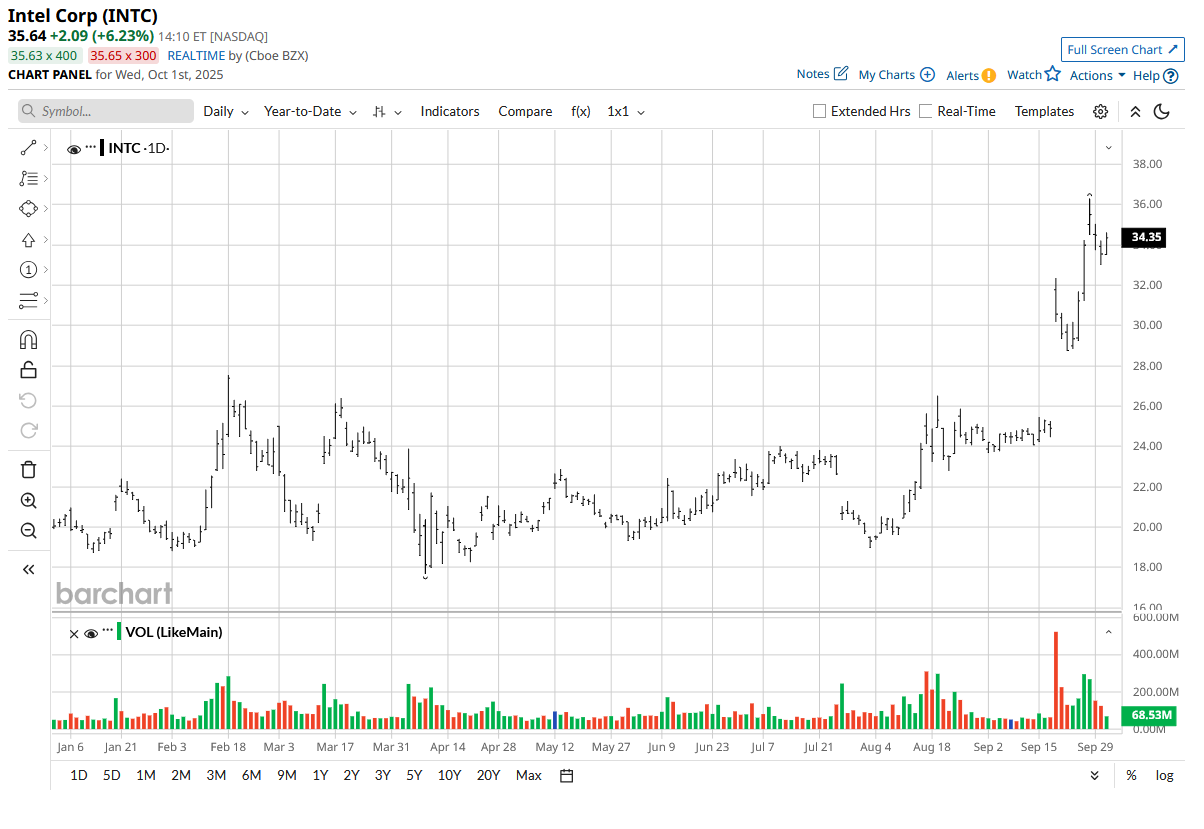
Task: Click the Symbol search input field
Action: (x=106, y=111)
